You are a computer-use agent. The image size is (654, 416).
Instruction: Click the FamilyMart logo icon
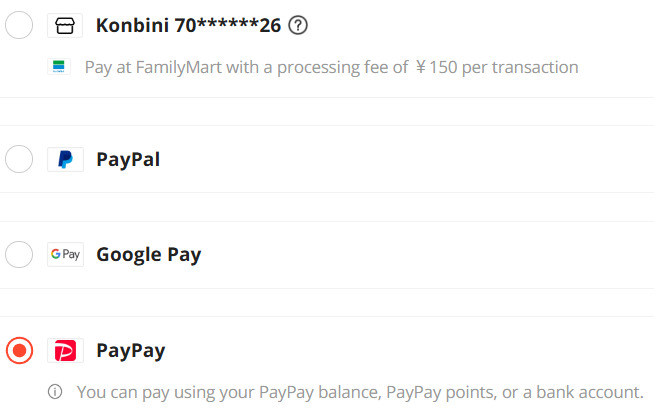(x=59, y=67)
